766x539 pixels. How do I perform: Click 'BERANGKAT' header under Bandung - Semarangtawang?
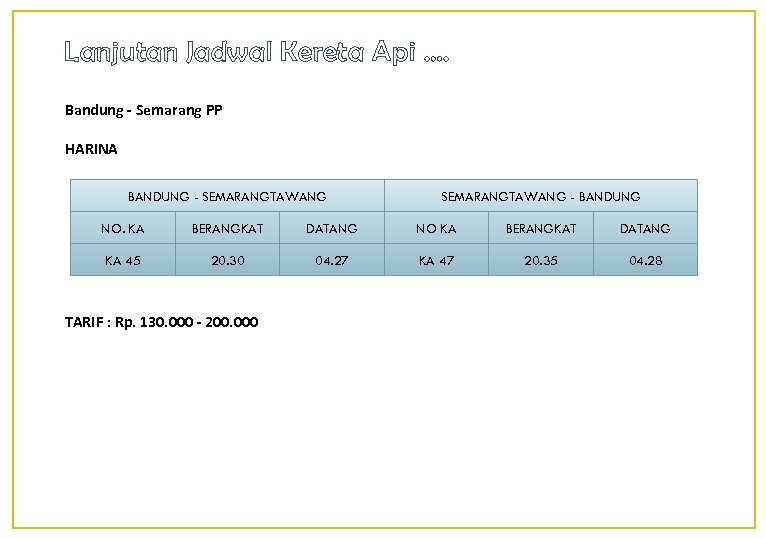pos(227,228)
